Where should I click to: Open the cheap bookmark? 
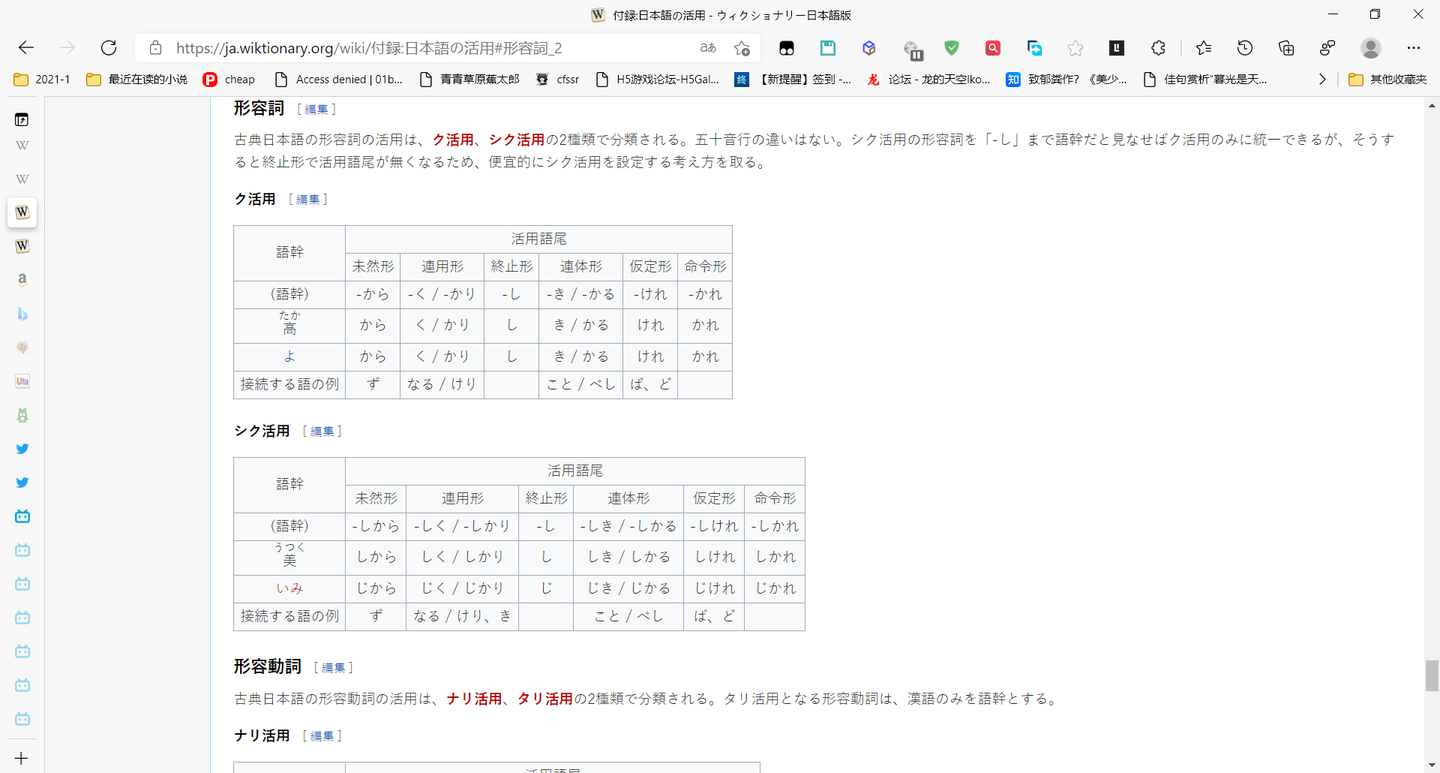[229, 79]
